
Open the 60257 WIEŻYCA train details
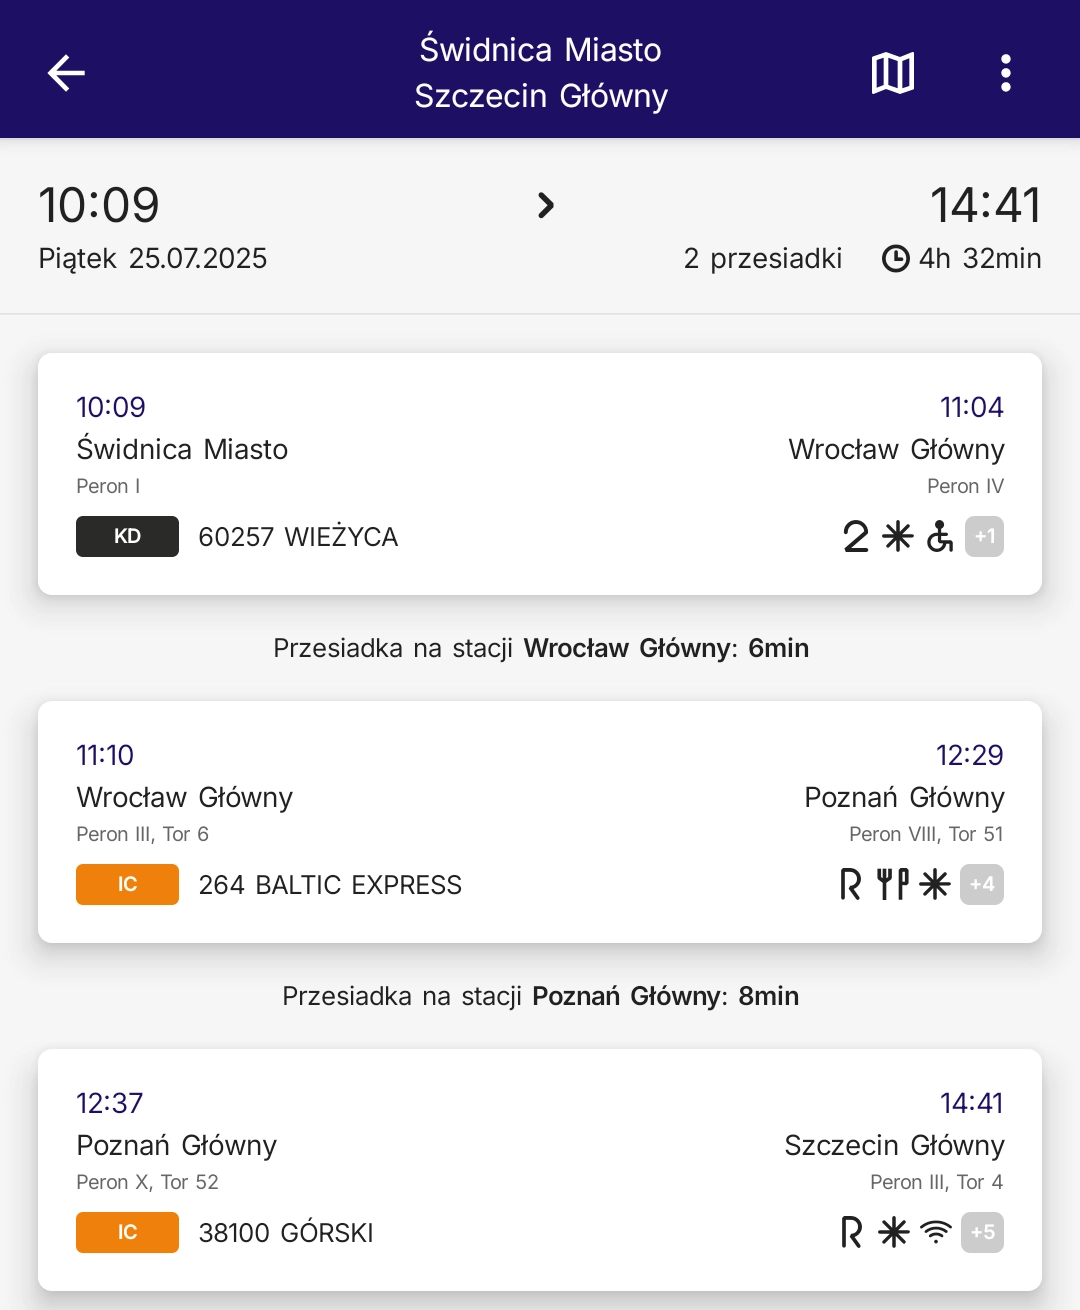pyautogui.click(x=298, y=537)
